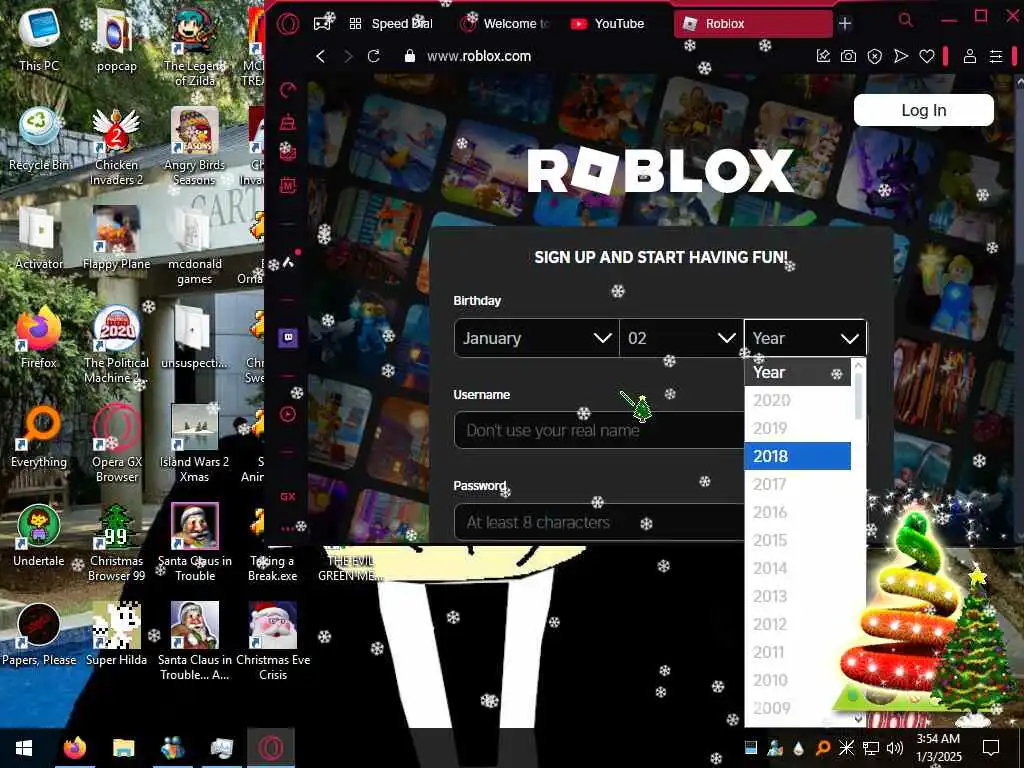Select the Super Hilda desktop icon
This screenshot has width=1024, height=768.
tap(116, 635)
